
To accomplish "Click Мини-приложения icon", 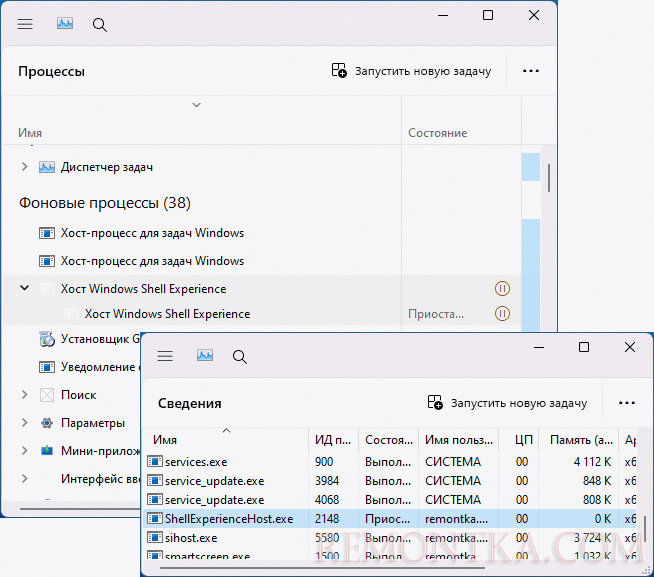I will tap(47, 451).
